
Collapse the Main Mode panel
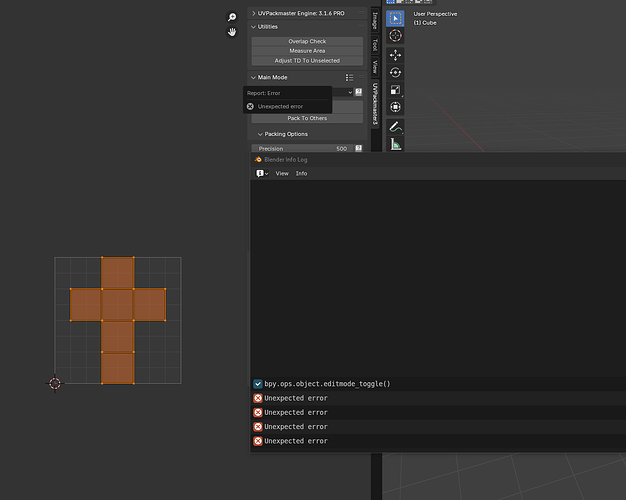[x=254, y=77]
